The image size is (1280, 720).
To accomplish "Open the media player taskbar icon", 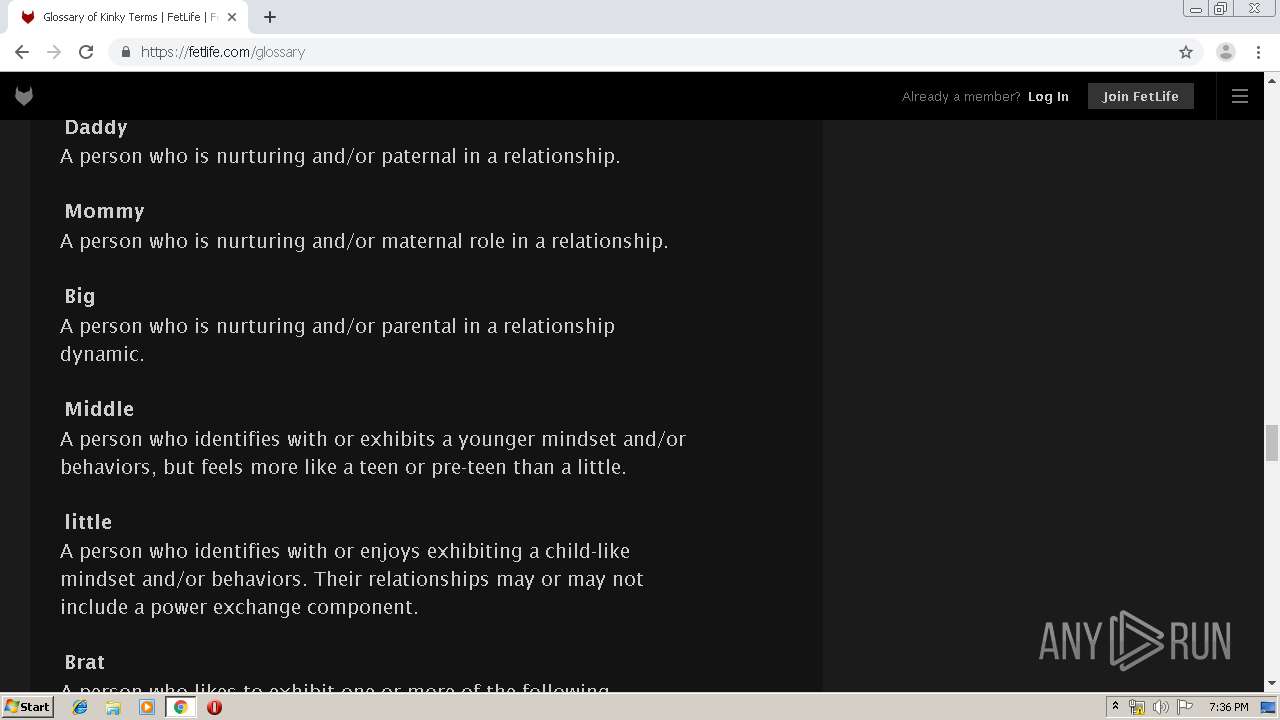I will (x=147, y=707).
